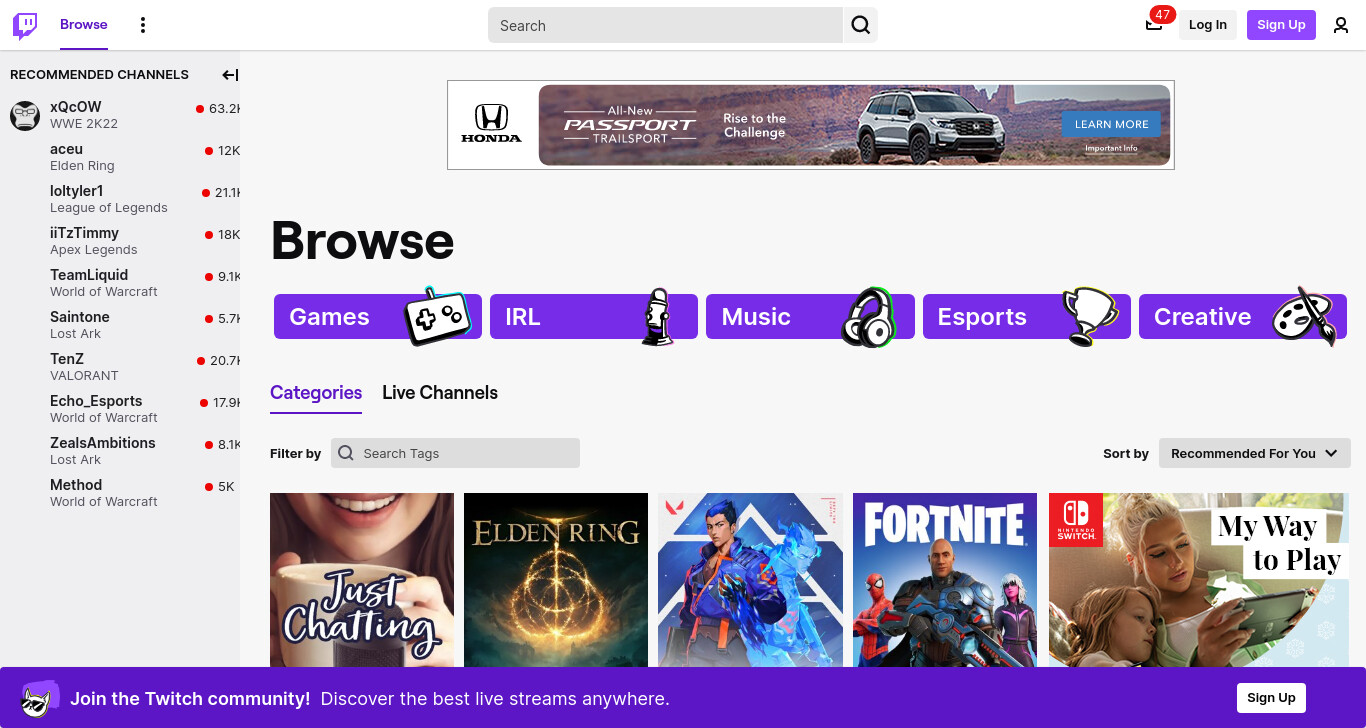Switch to the Live Channels tab
Image resolution: width=1366 pixels, height=728 pixels.
[x=440, y=393]
